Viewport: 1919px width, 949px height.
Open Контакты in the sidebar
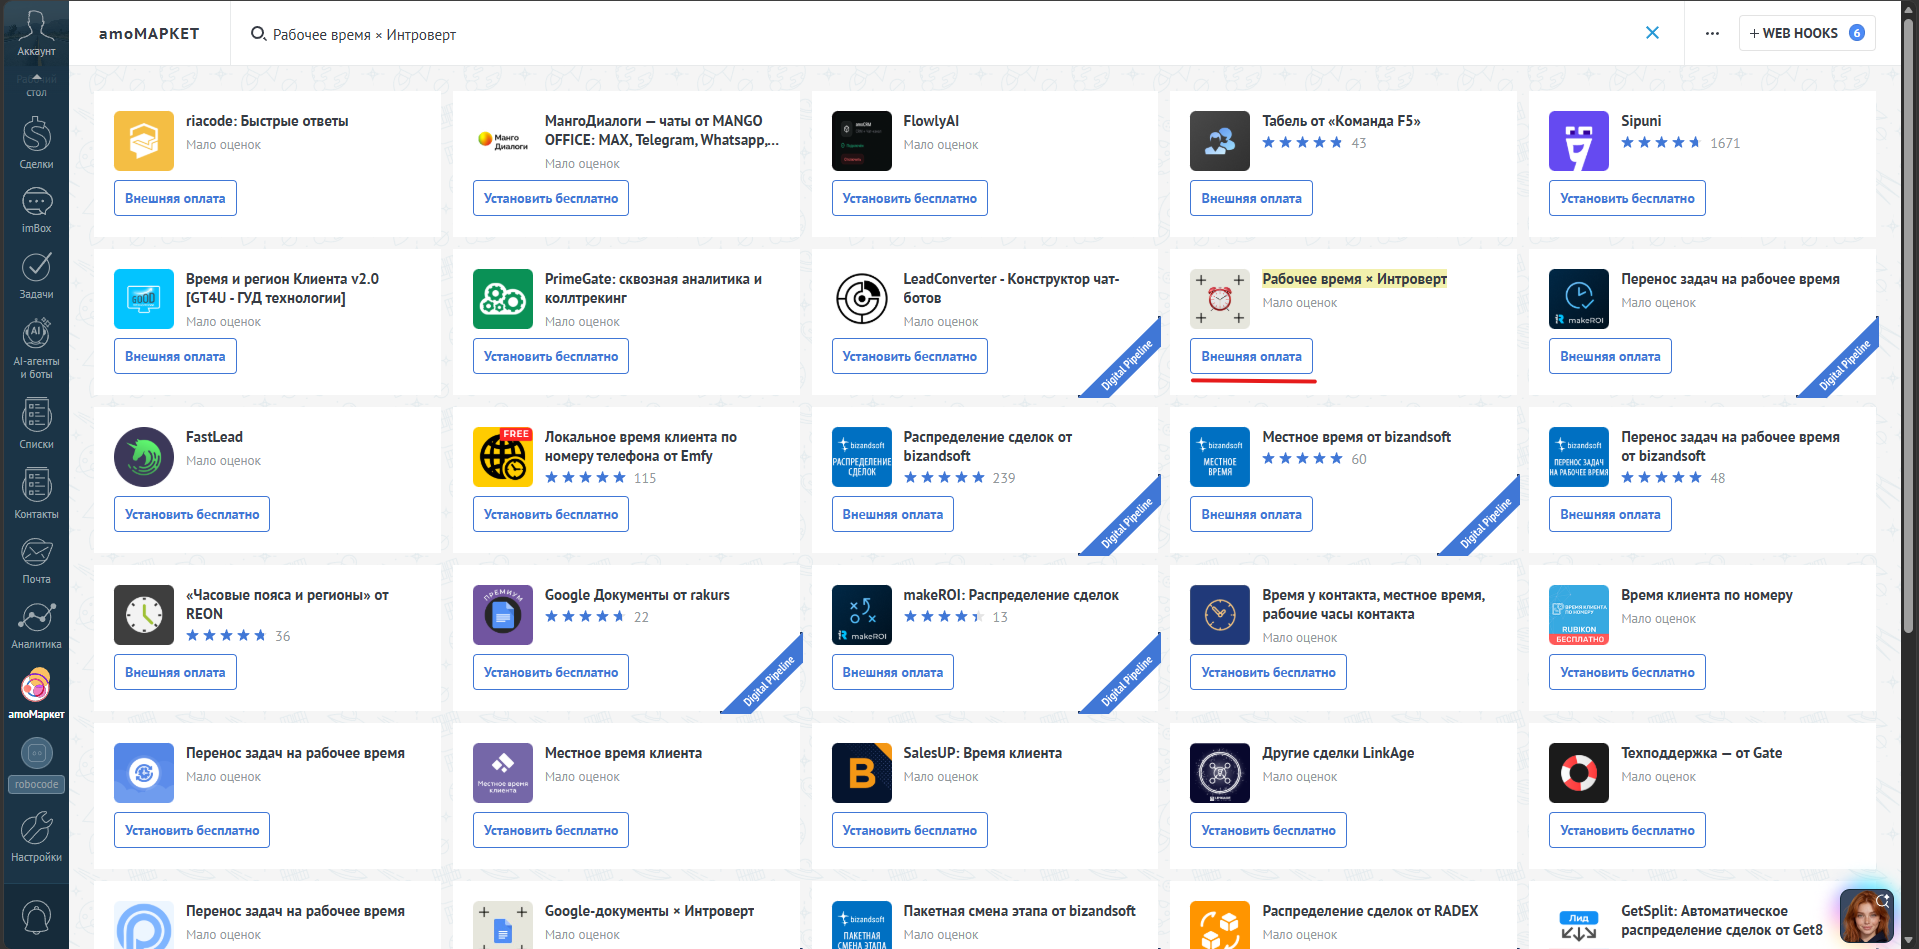pyautogui.click(x=36, y=493)
